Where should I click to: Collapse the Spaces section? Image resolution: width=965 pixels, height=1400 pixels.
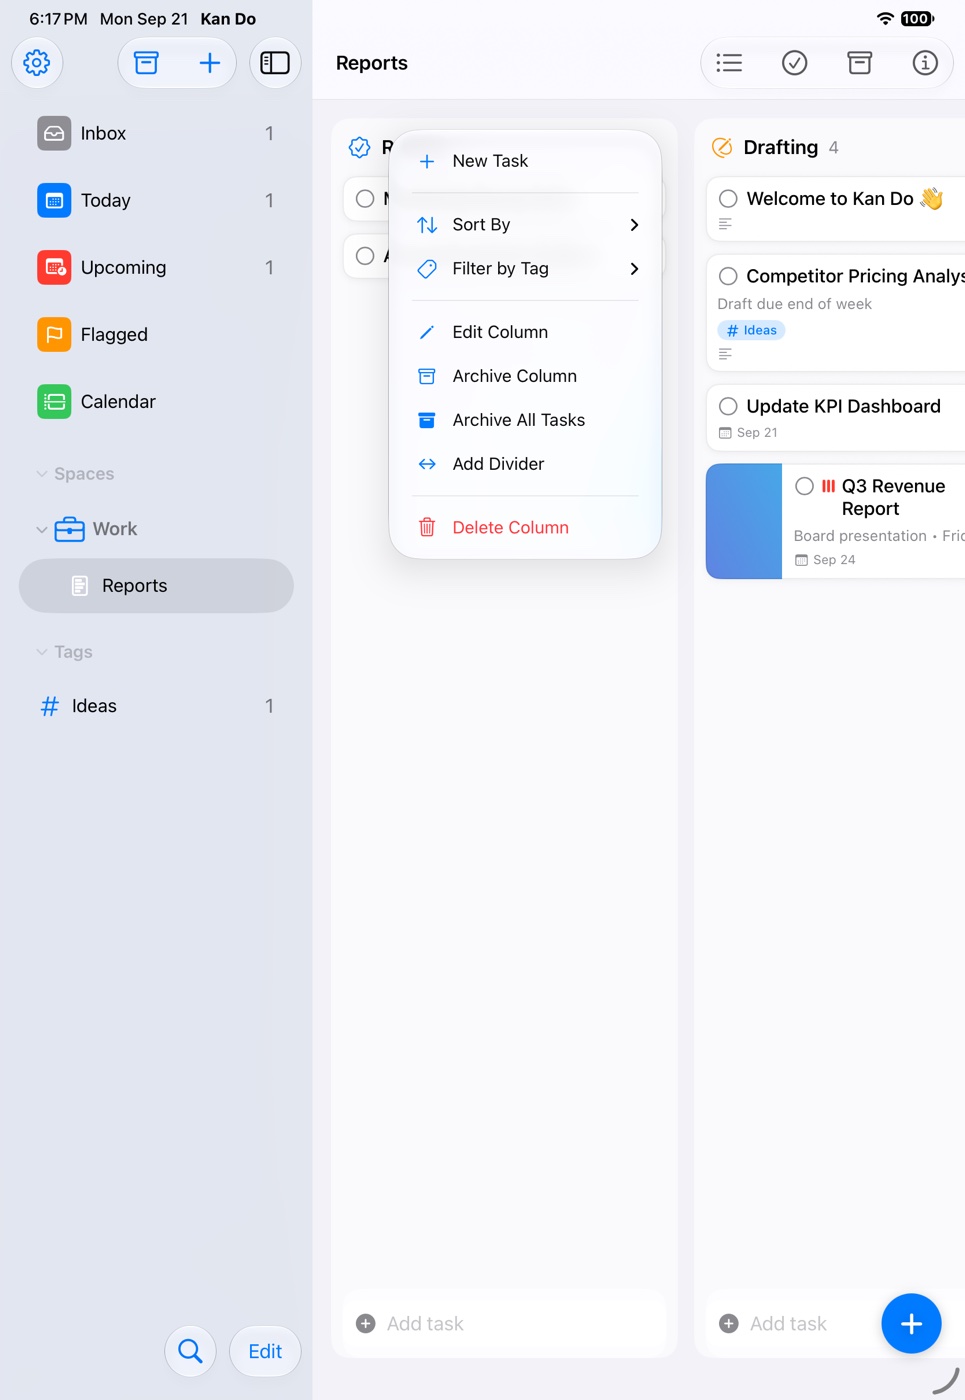pyautogui.click(x=42, y=474)
